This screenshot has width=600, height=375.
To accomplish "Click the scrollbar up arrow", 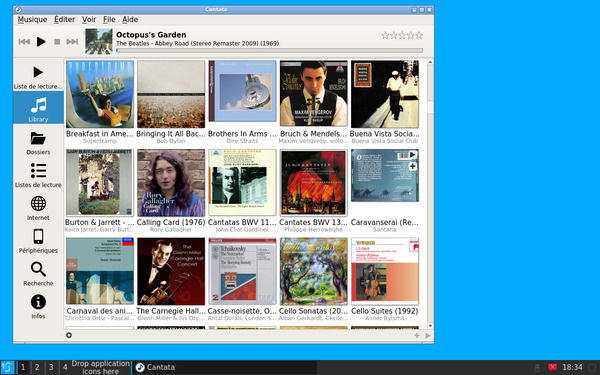I will pos(430,62).
